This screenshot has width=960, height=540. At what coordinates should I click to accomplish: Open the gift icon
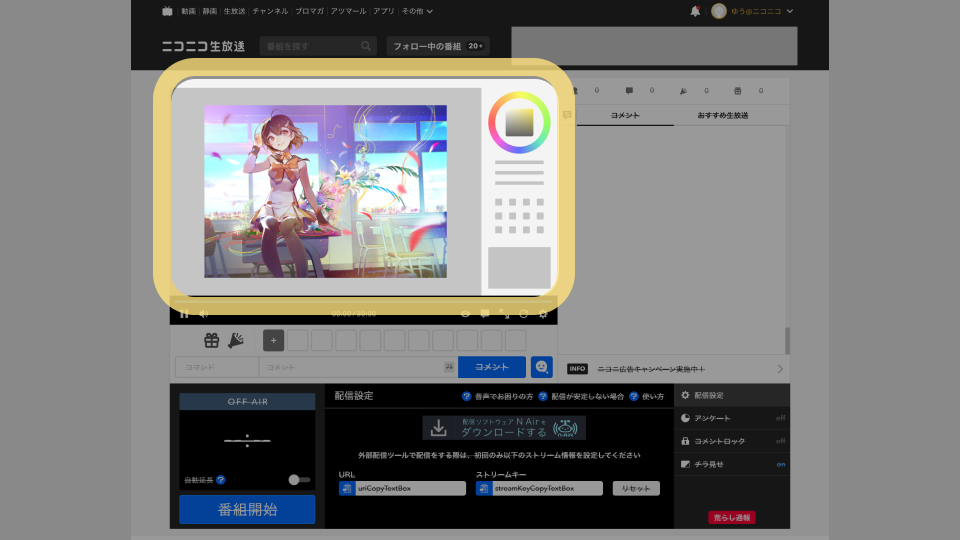[x=212, y=340]
